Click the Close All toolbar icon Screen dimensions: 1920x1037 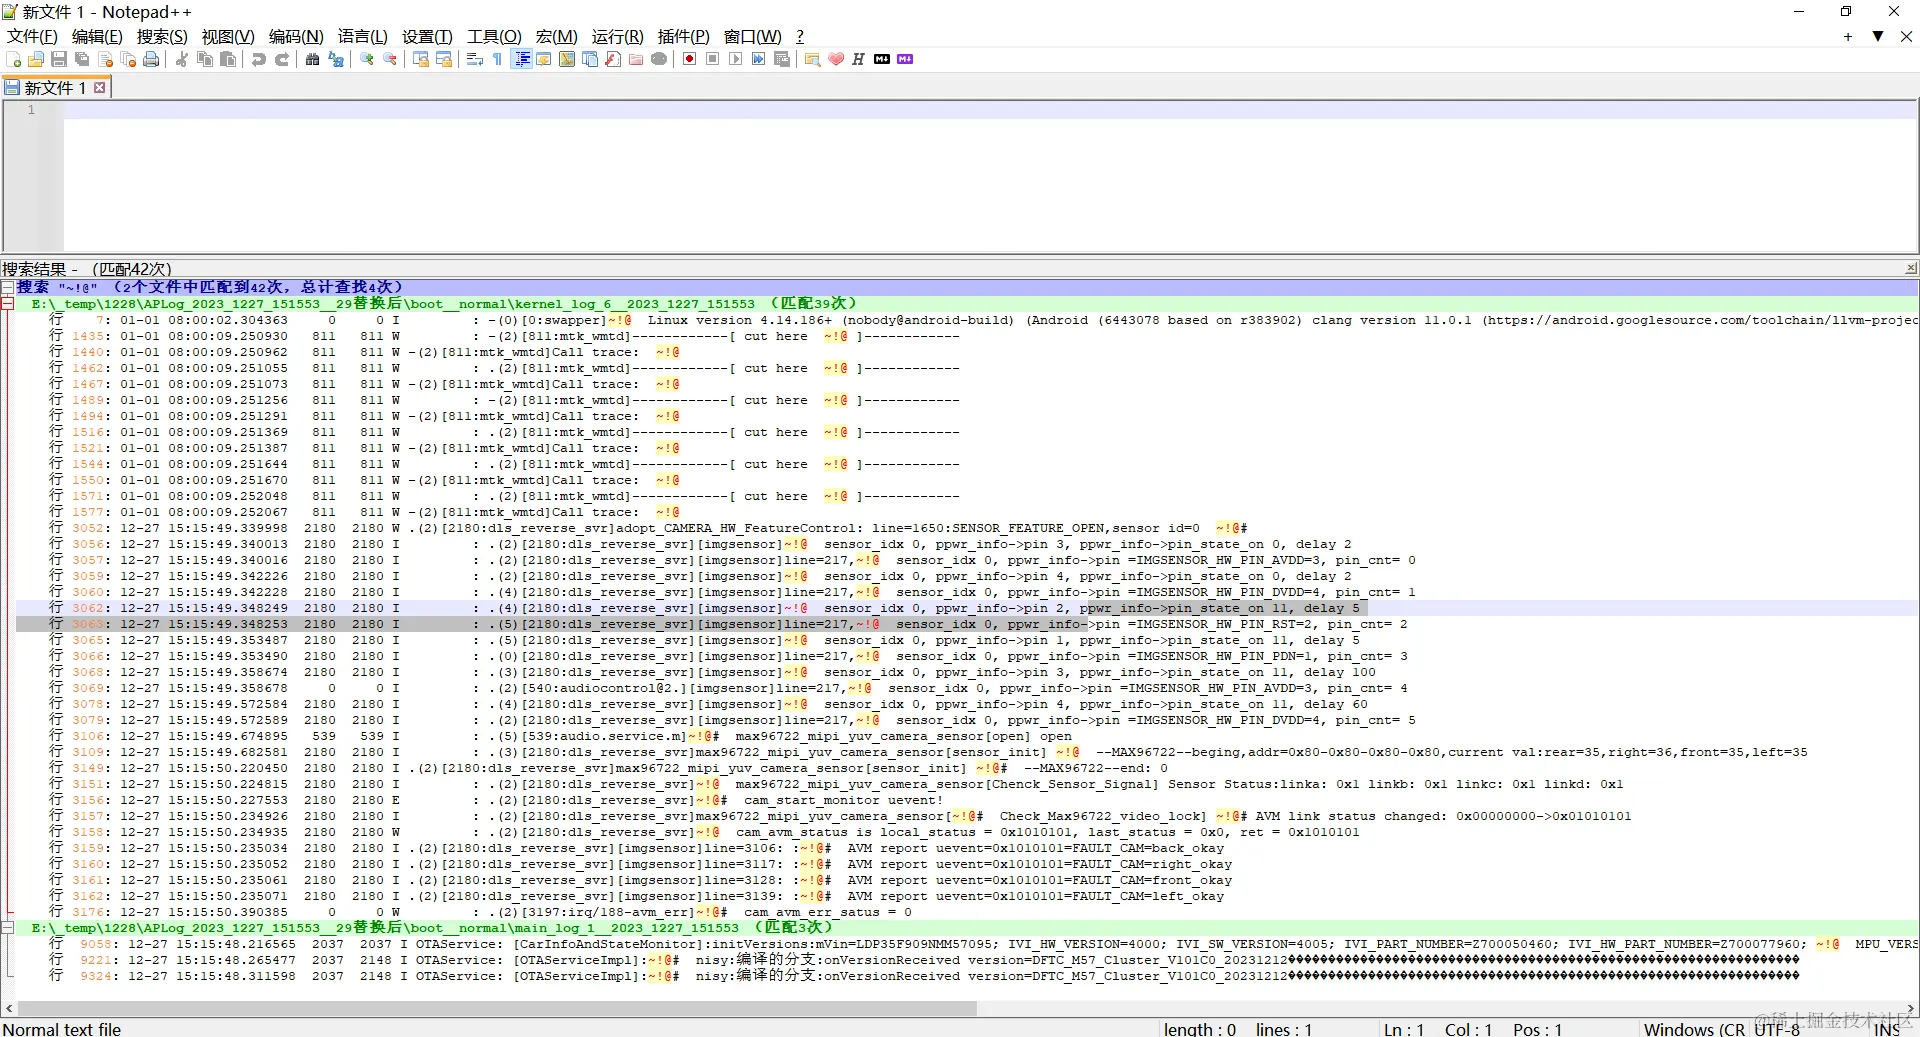pos(128,59)
